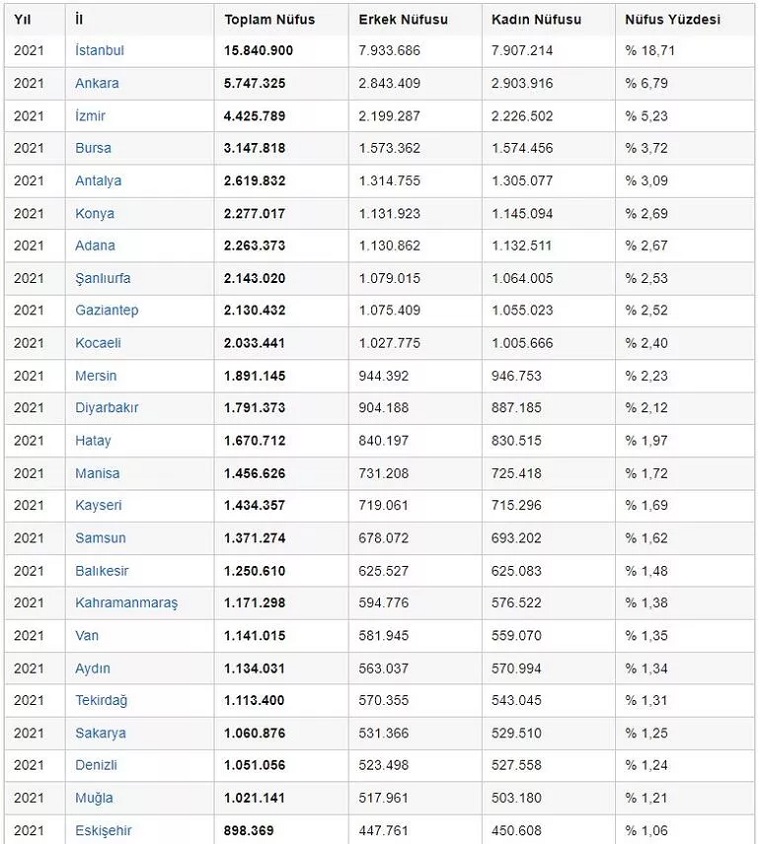
Task: Click the Toplam Nüfus column header
Action: coord(269,19)
